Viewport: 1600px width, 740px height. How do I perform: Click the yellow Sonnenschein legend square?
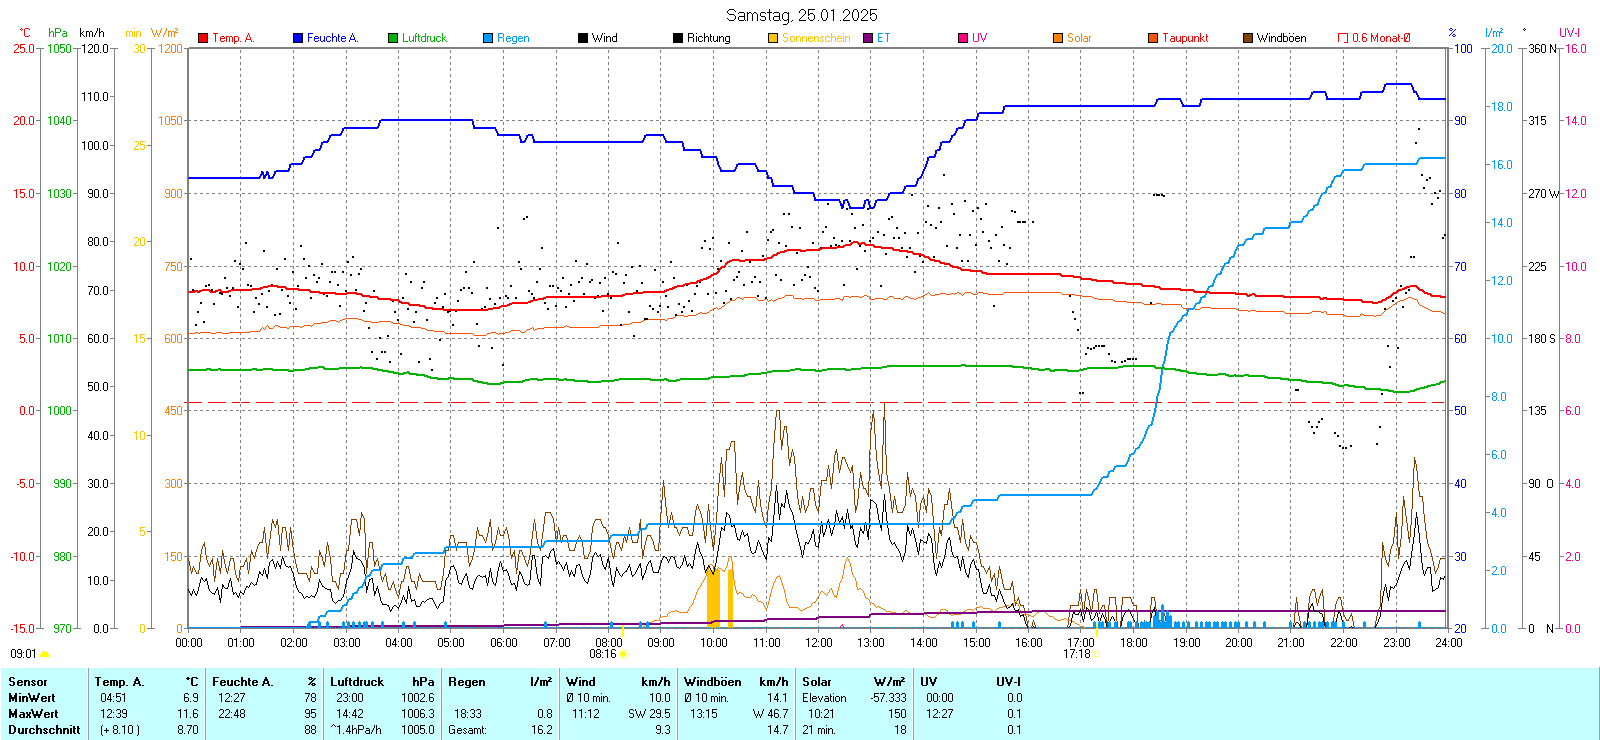click(773, 38)
